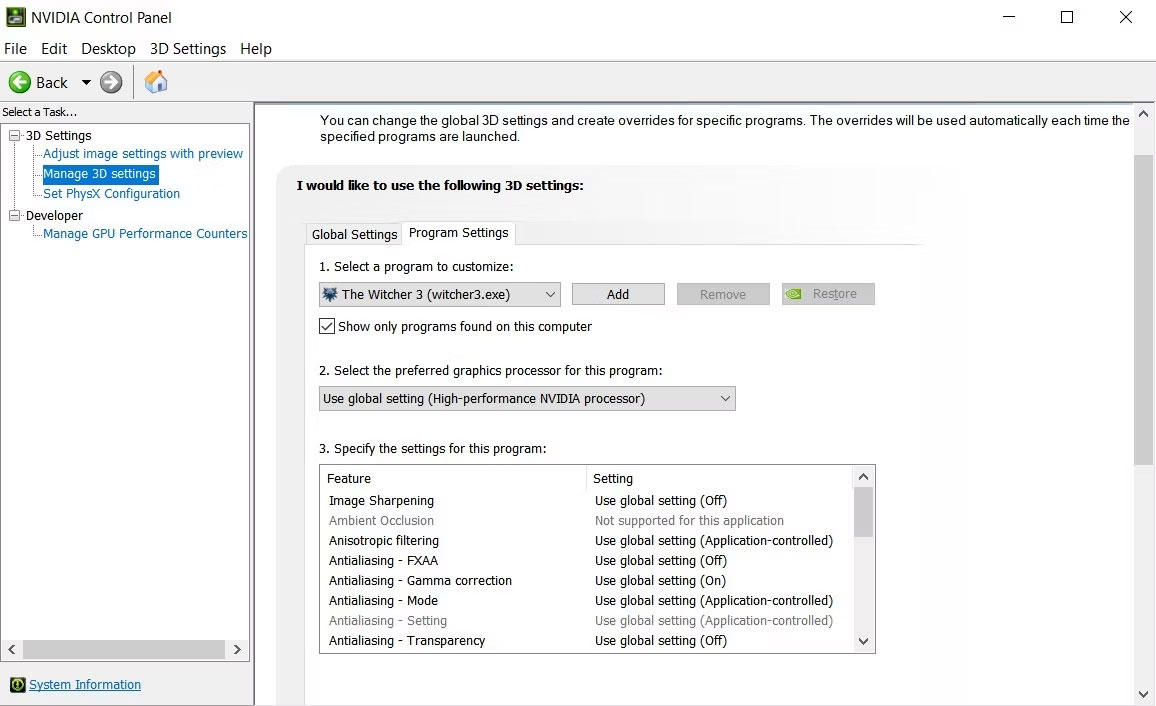Close the NVIDIA Control Panel window
The image size is (1156, 706).
point(1126,17)
